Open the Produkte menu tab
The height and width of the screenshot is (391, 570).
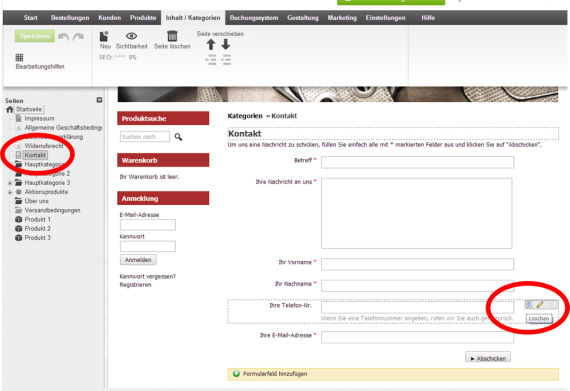click(143, 18)
